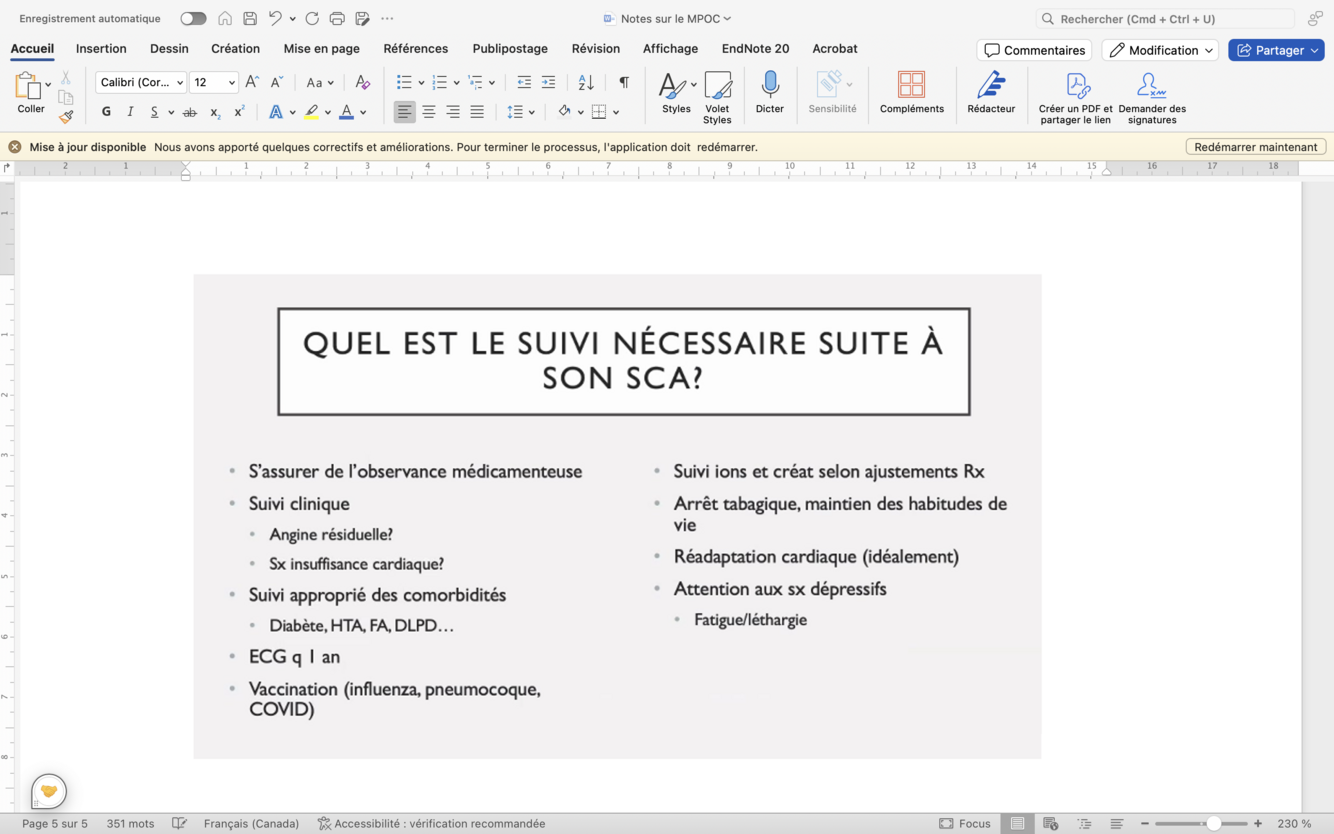Open the Aa change case dropdown
This screenshot has height=834, width=1334.
(320, 82)
